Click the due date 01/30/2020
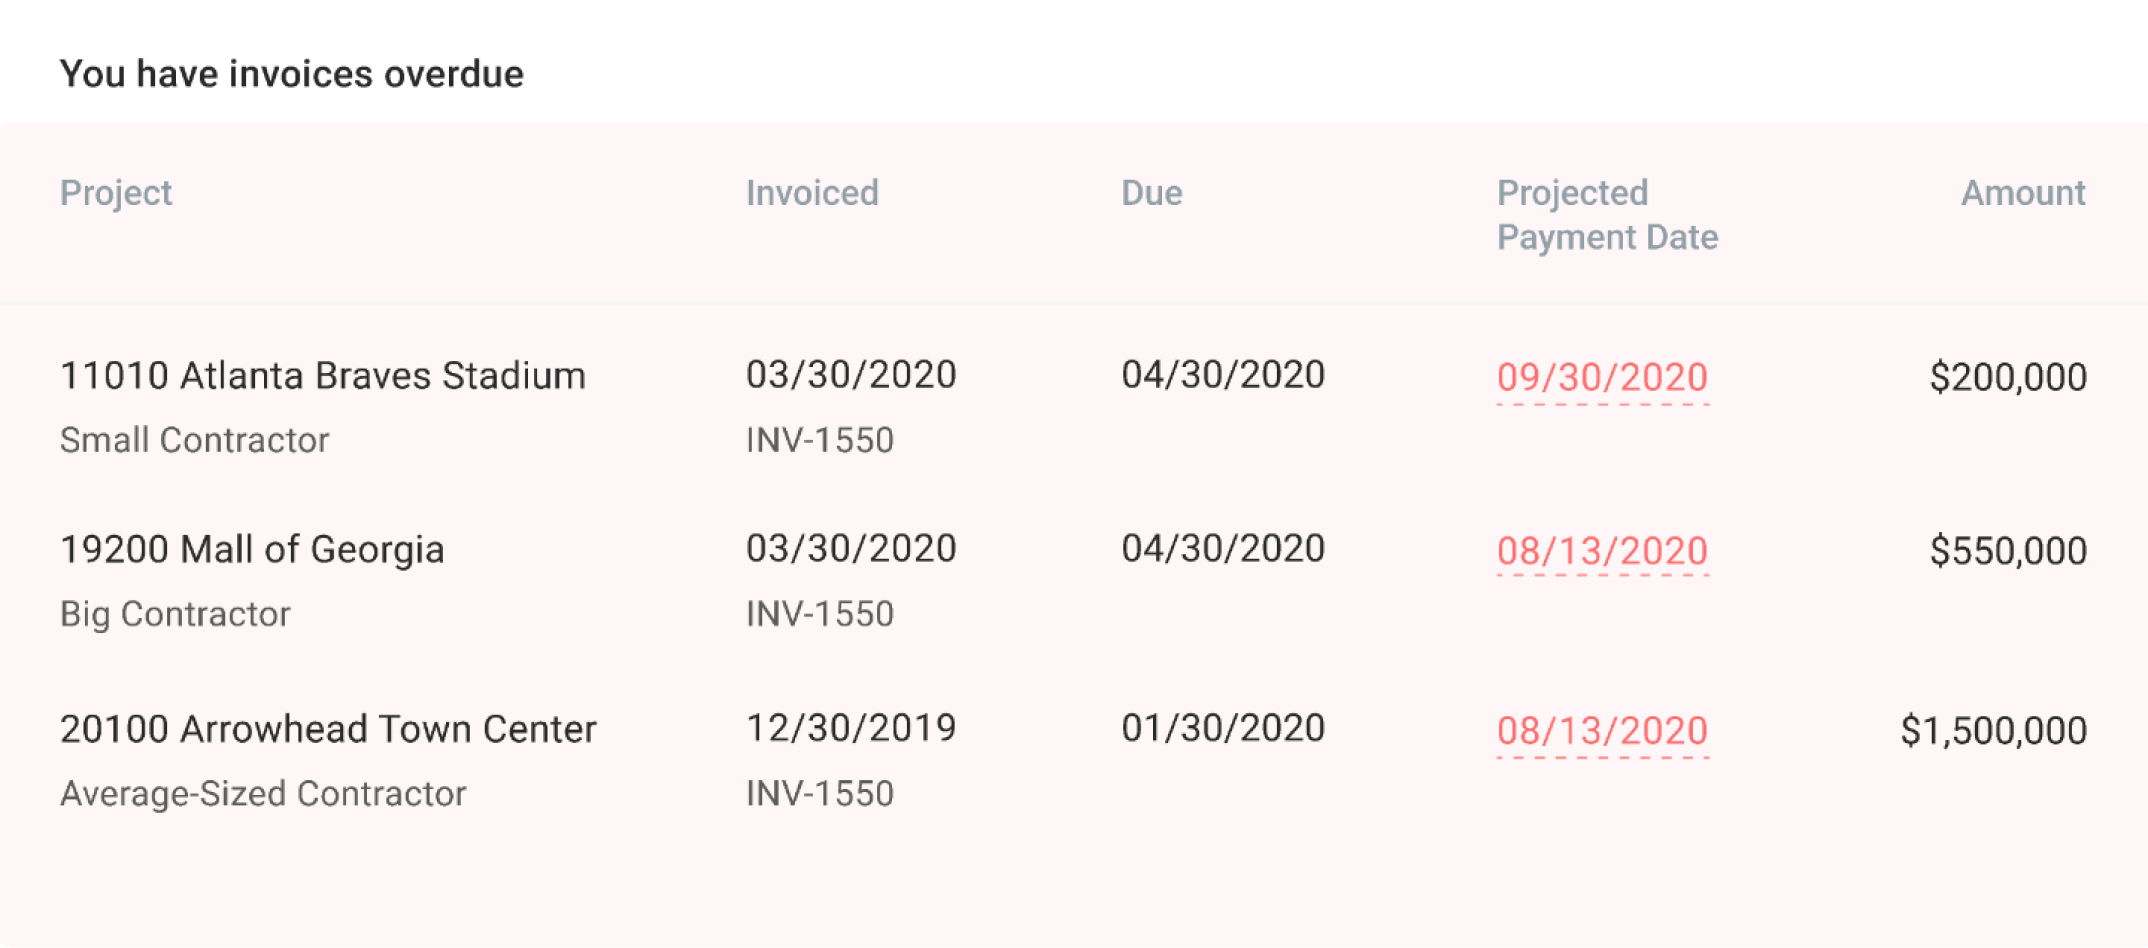 [x=1223, y=728]
